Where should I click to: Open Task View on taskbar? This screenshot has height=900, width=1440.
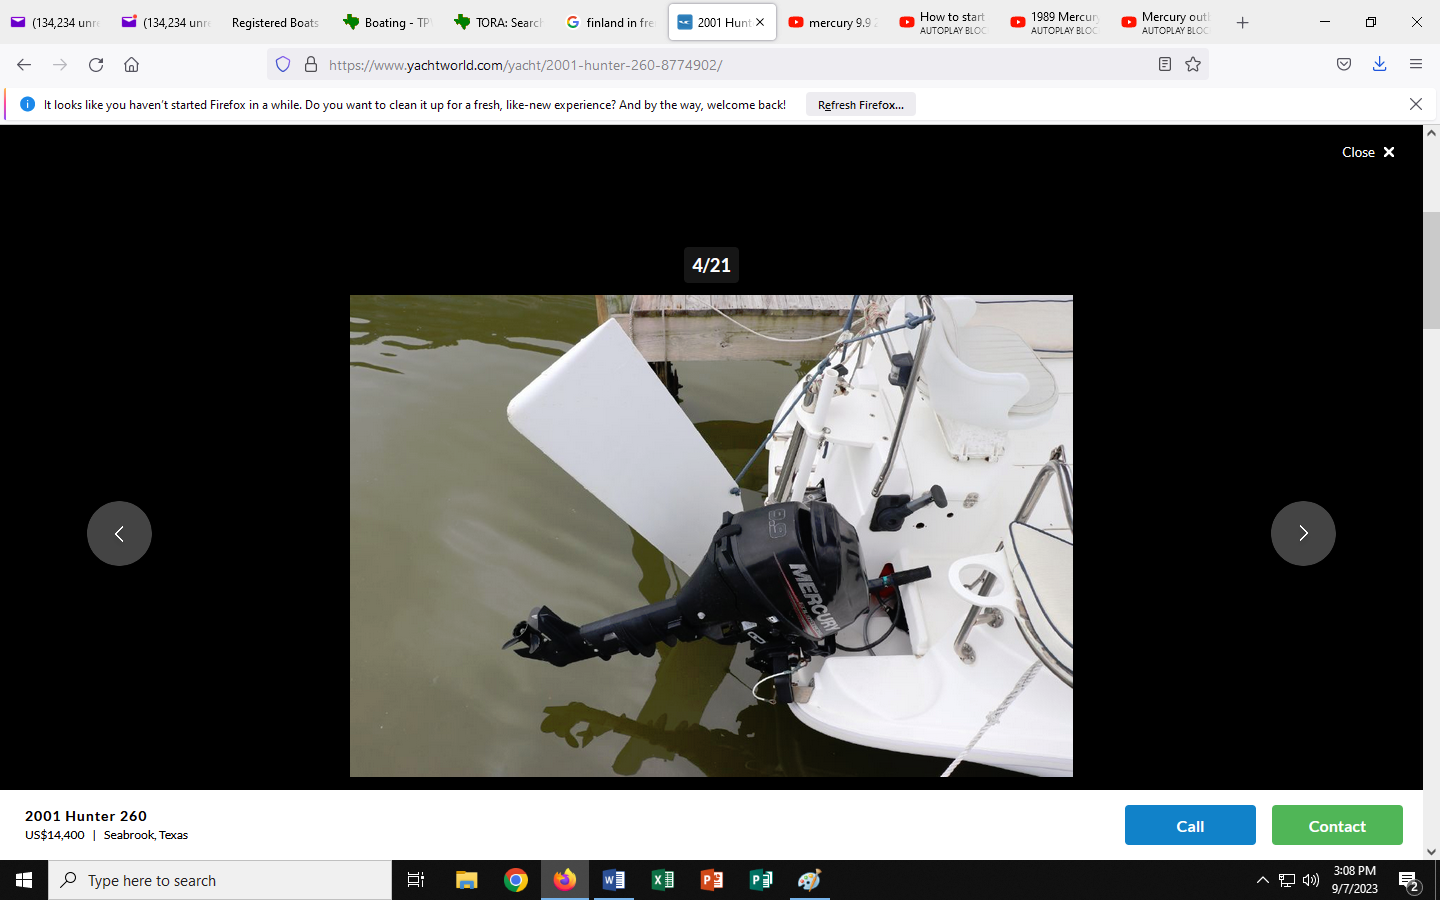(x=416, y=880)
